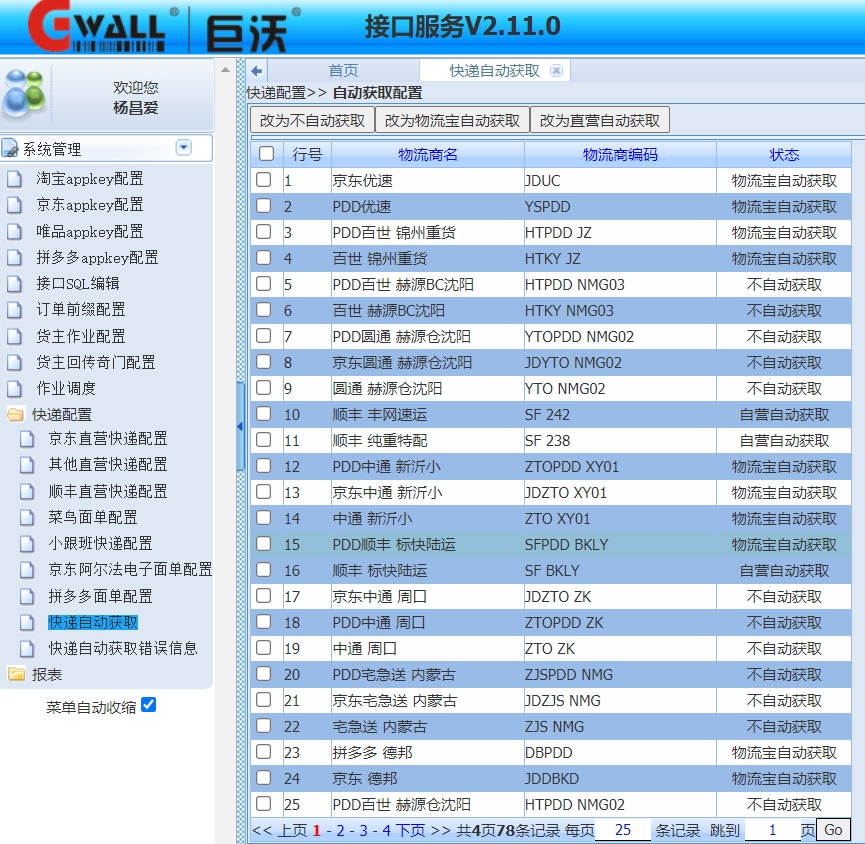Click the page icon next to 作业调度

pos(14,388)
